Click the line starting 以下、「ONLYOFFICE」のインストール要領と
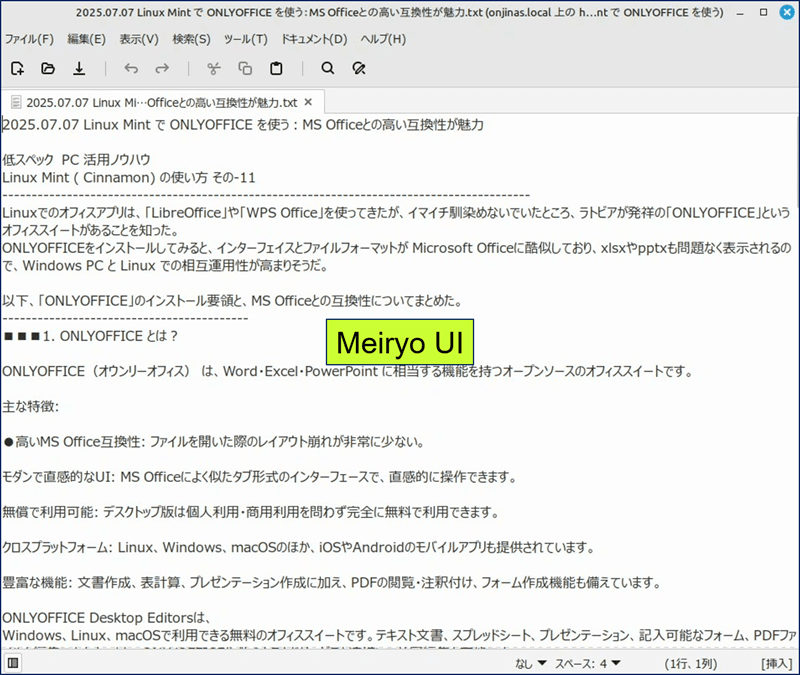This screenshot has height=675, width=800. (x=233, y=301)
